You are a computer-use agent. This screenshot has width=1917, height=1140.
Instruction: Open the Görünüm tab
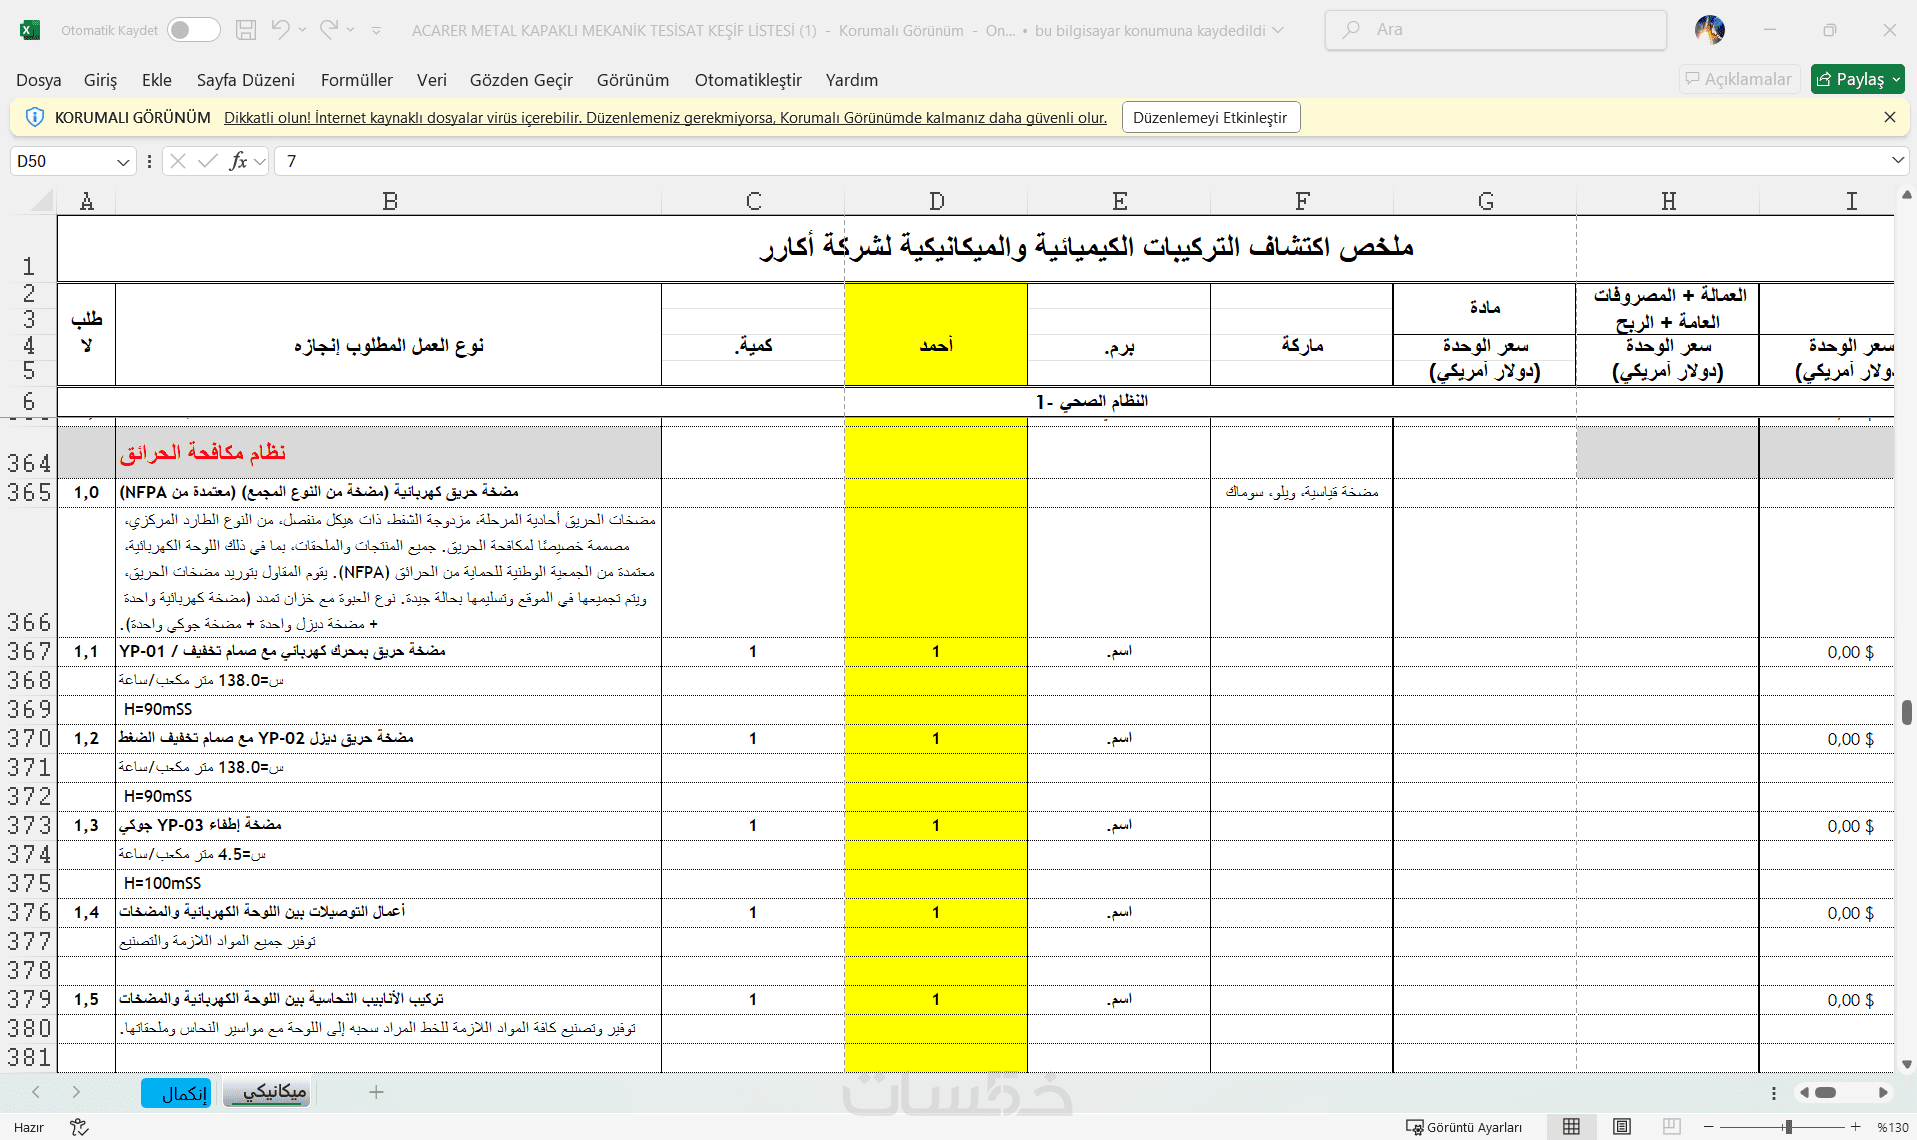click(633, 80)
